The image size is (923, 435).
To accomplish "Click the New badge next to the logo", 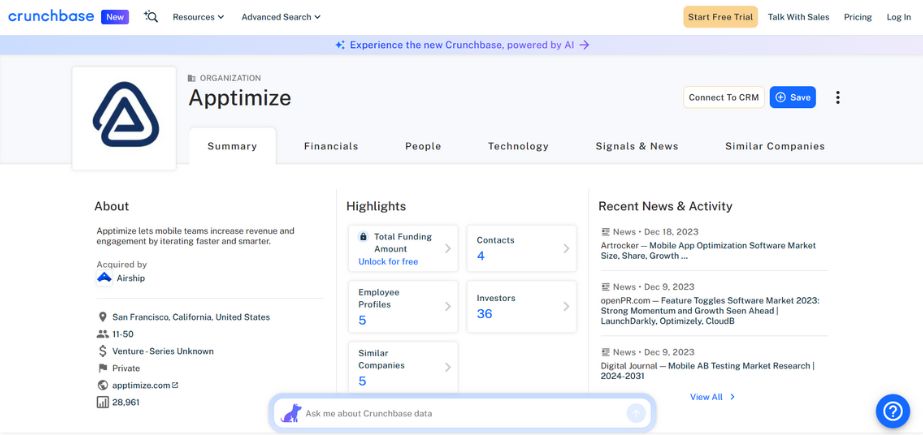I will pyautogui.click(x=115, y=17).
